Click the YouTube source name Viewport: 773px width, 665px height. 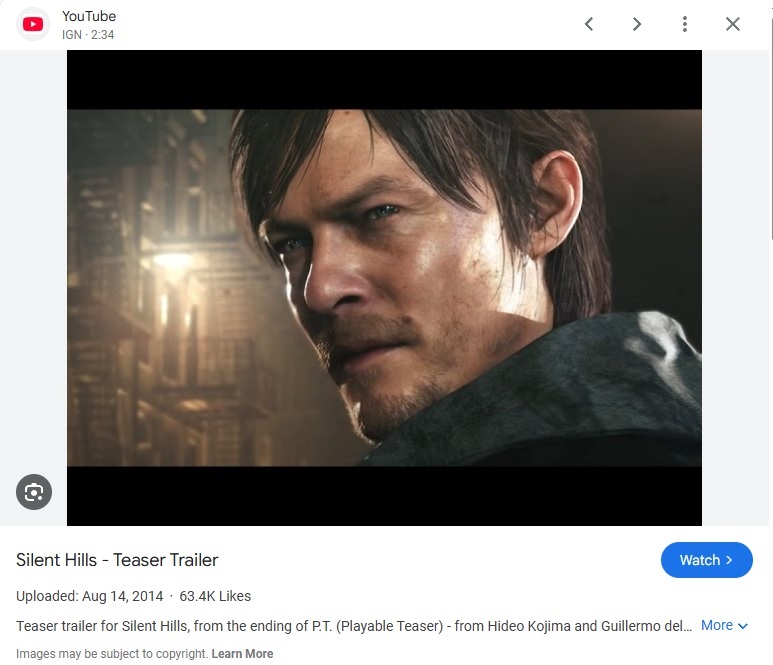click(x=89, y=16)
